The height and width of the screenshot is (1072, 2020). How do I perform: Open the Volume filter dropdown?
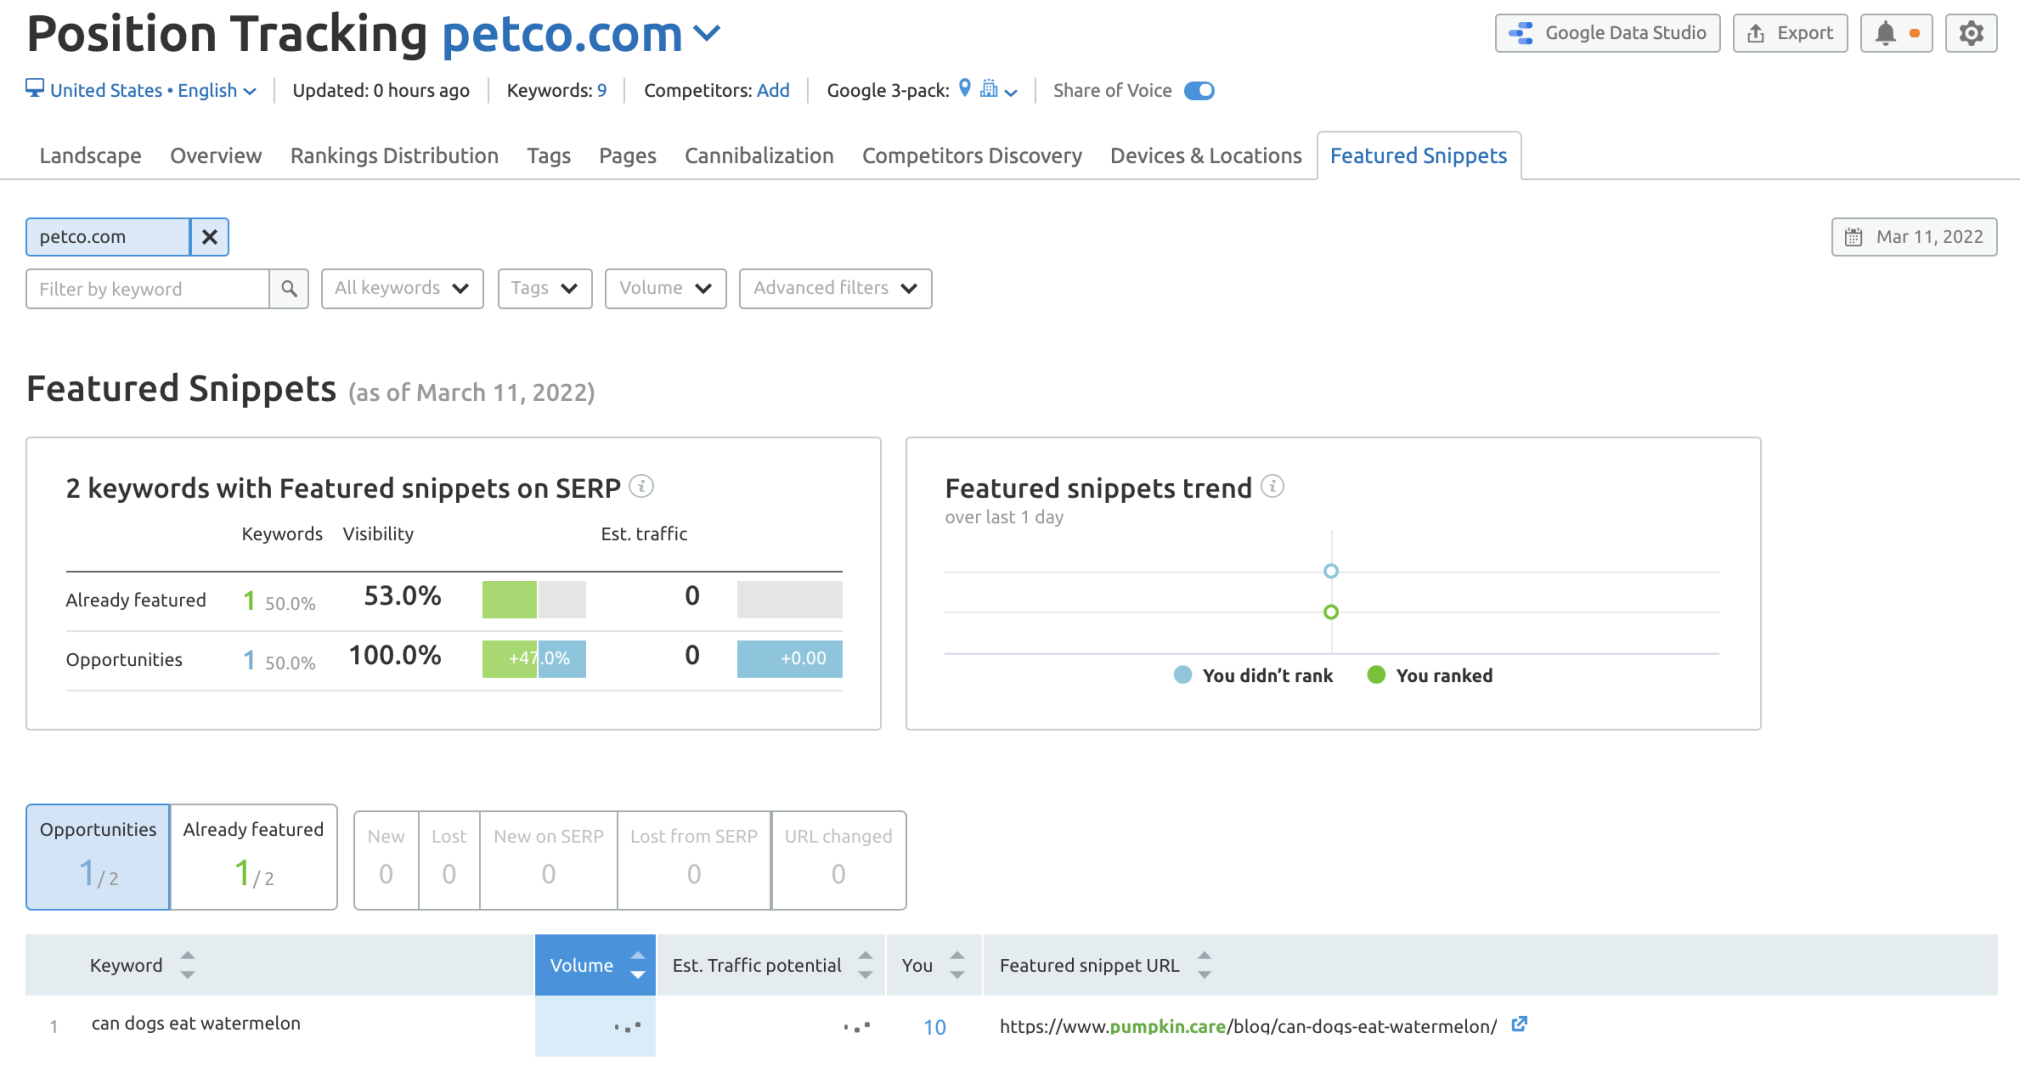(x=665, y=289)
